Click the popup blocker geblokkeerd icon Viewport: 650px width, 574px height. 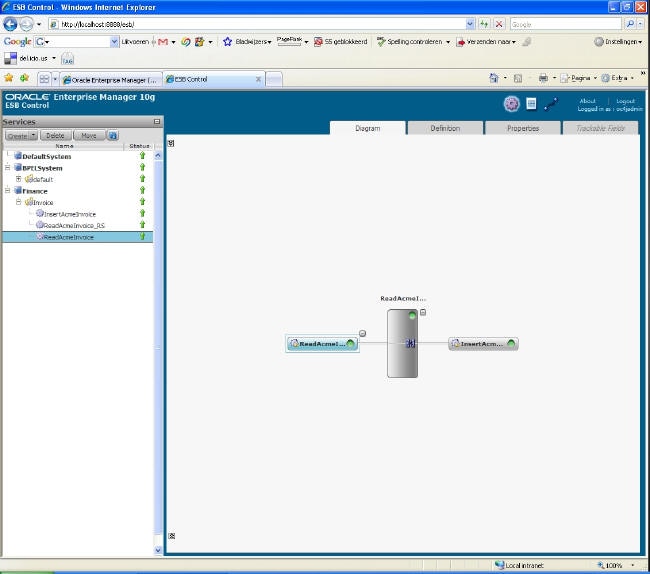[318, 41]
